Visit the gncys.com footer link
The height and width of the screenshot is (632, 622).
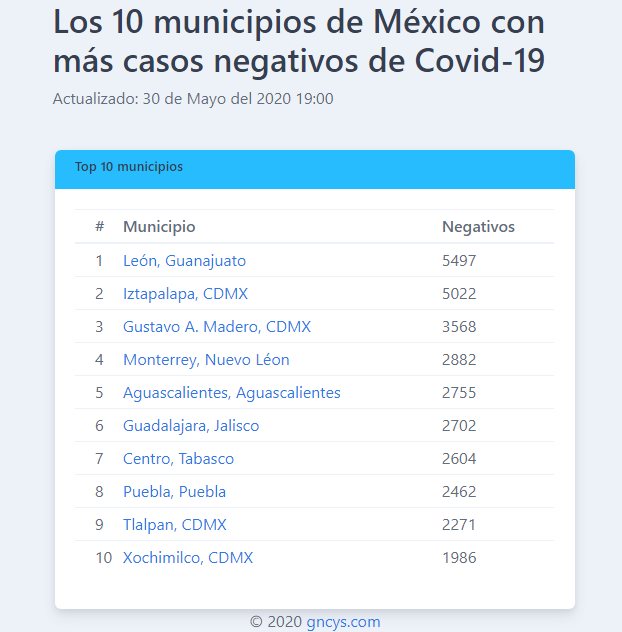coord(343,622)
